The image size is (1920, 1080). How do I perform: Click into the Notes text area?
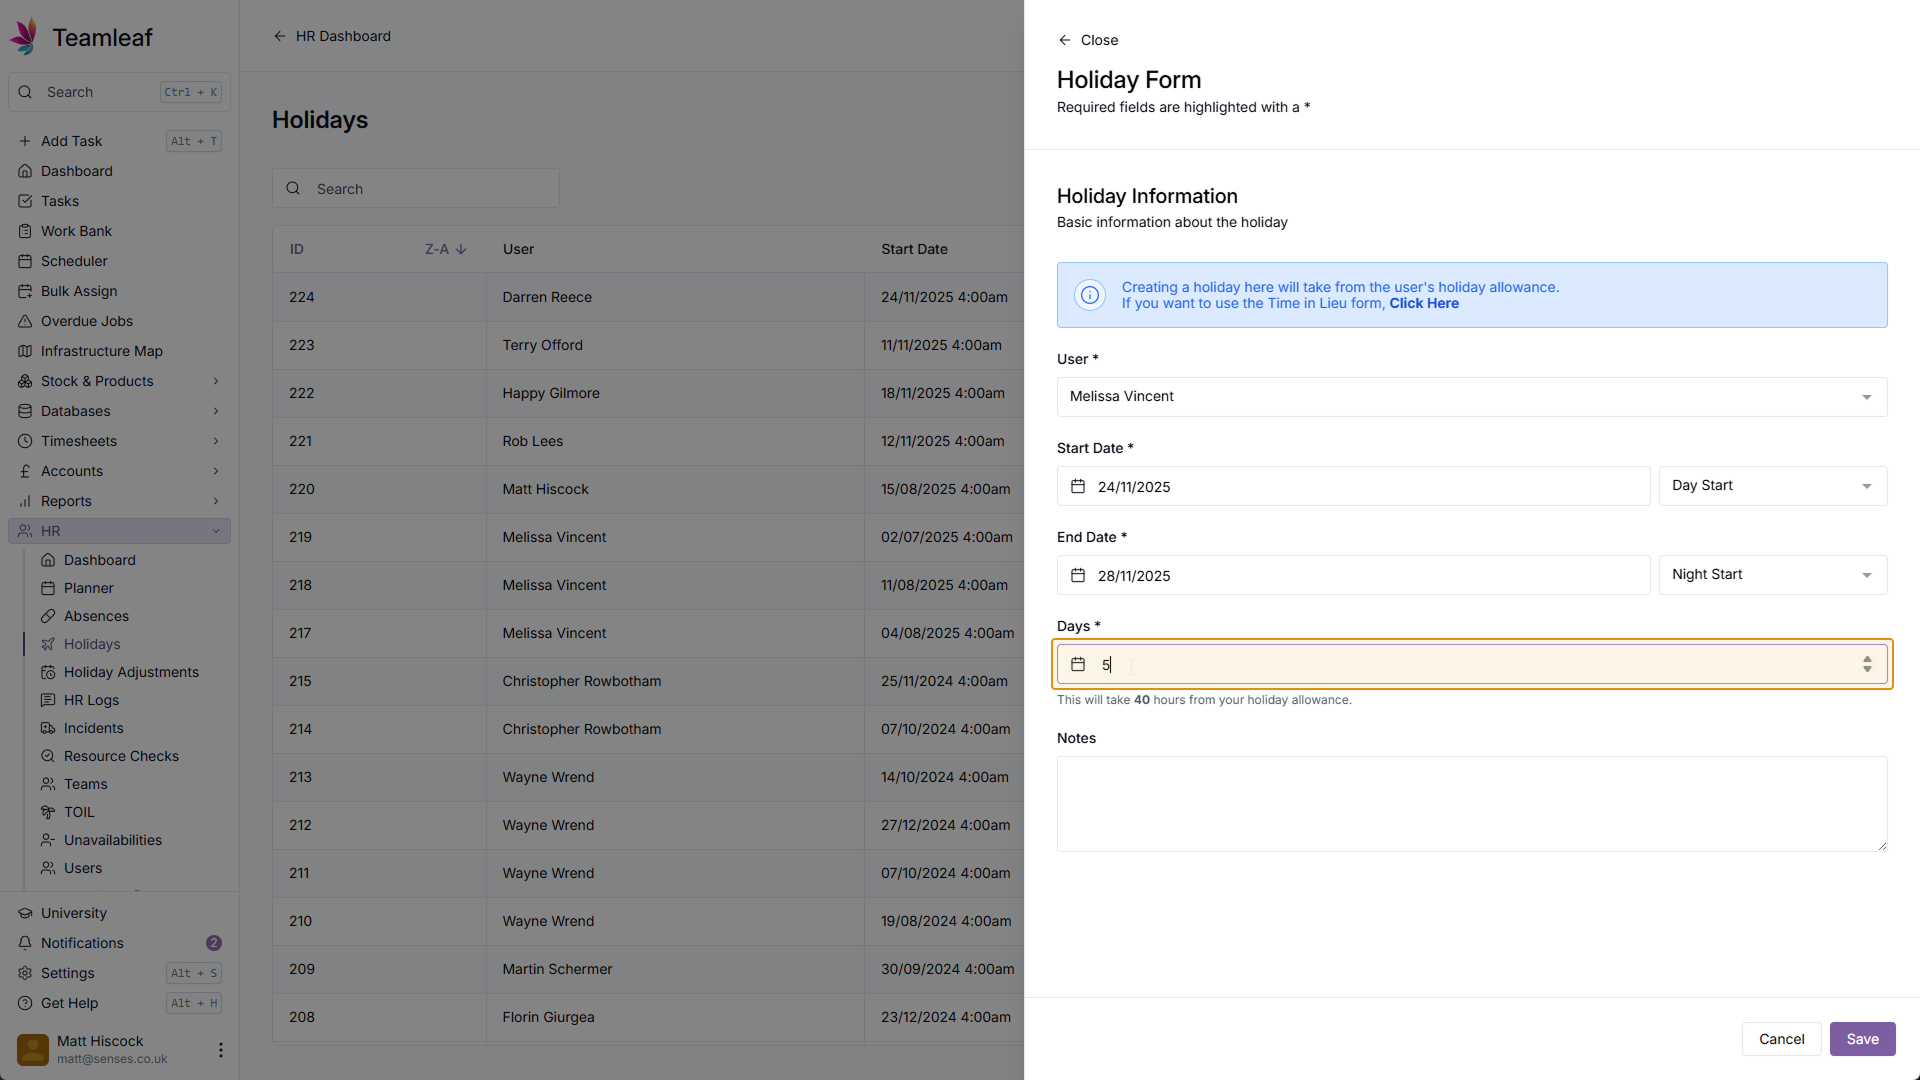pyautogui.click(x=1471, y=803)
